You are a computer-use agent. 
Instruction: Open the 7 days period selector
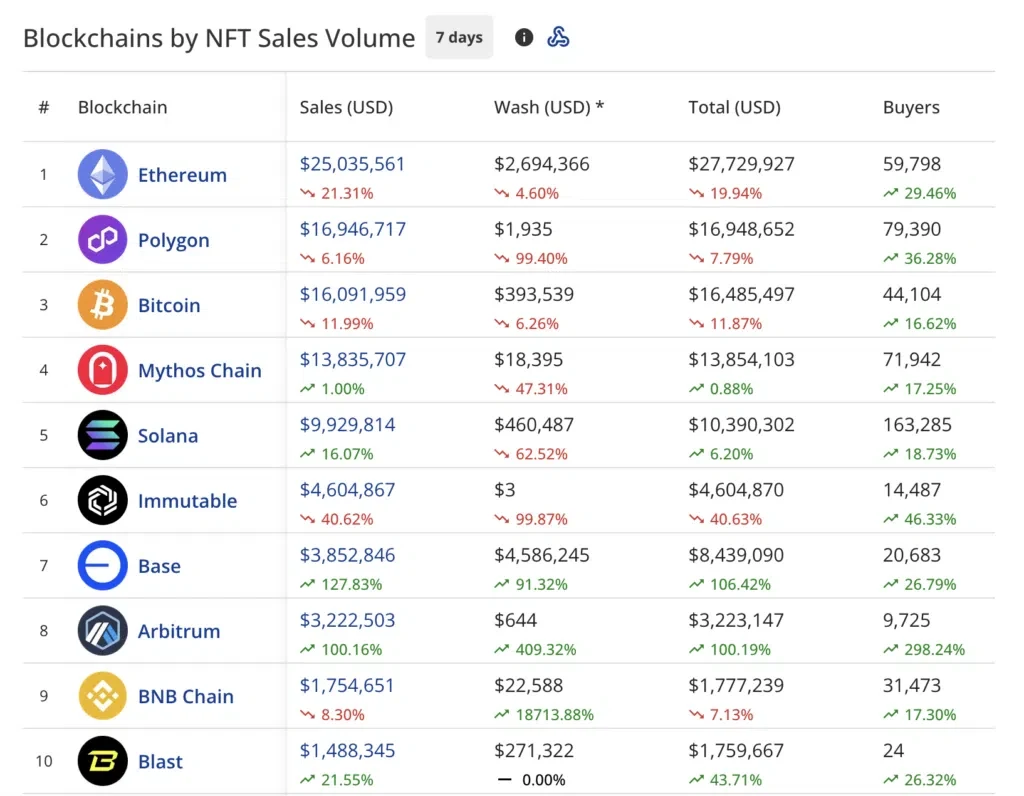pyautogui.click(x=459, y=37)
